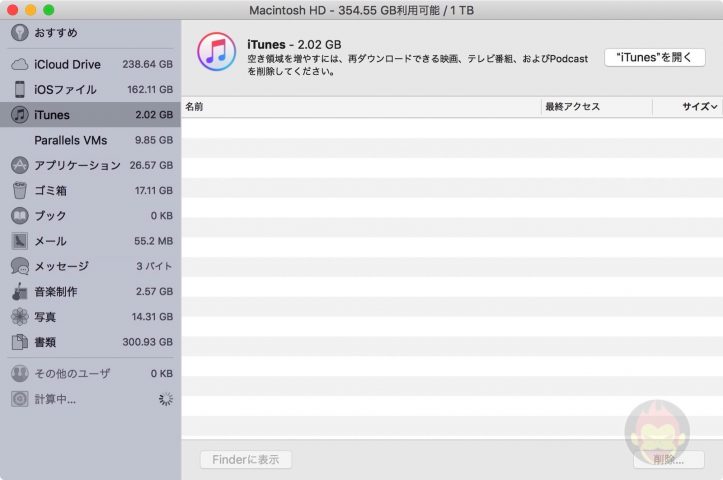Click the large iTunes app icon in header
Image resolution: width=723 pixels, height=480 pixels.
click(x=216, y=51)
